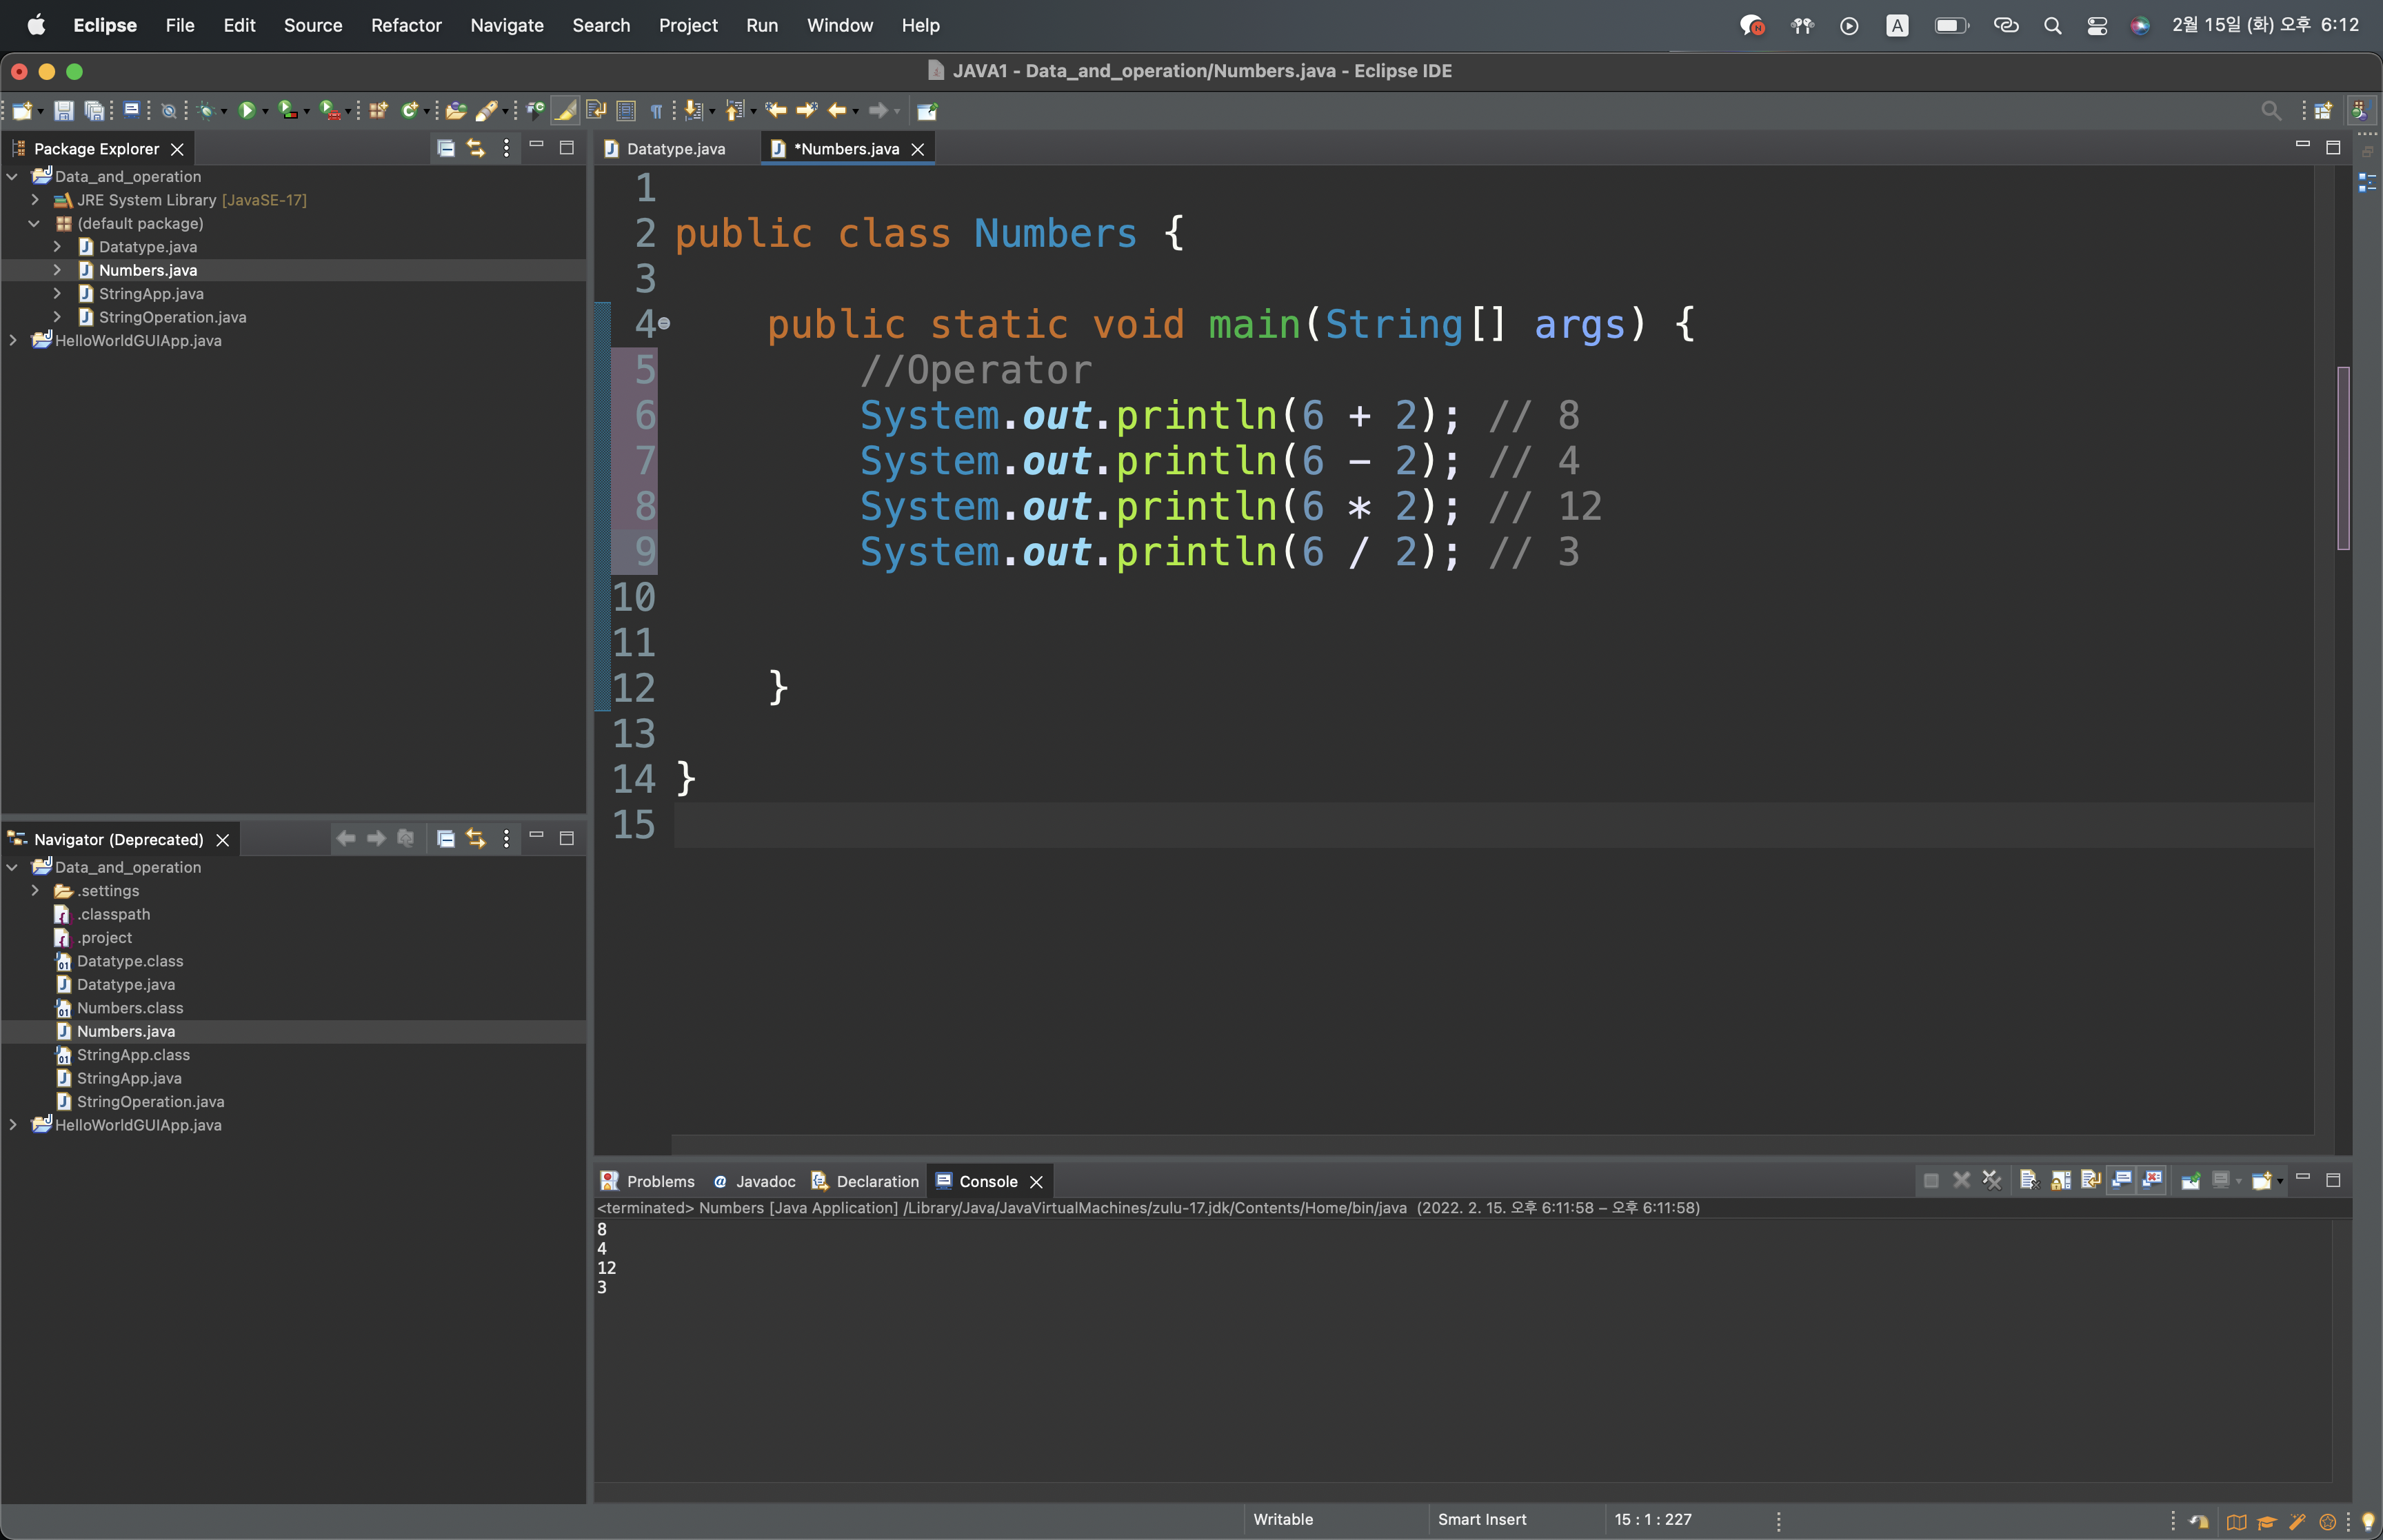
Task: Click the New Java Class icon
Action: tap(409, 111)
